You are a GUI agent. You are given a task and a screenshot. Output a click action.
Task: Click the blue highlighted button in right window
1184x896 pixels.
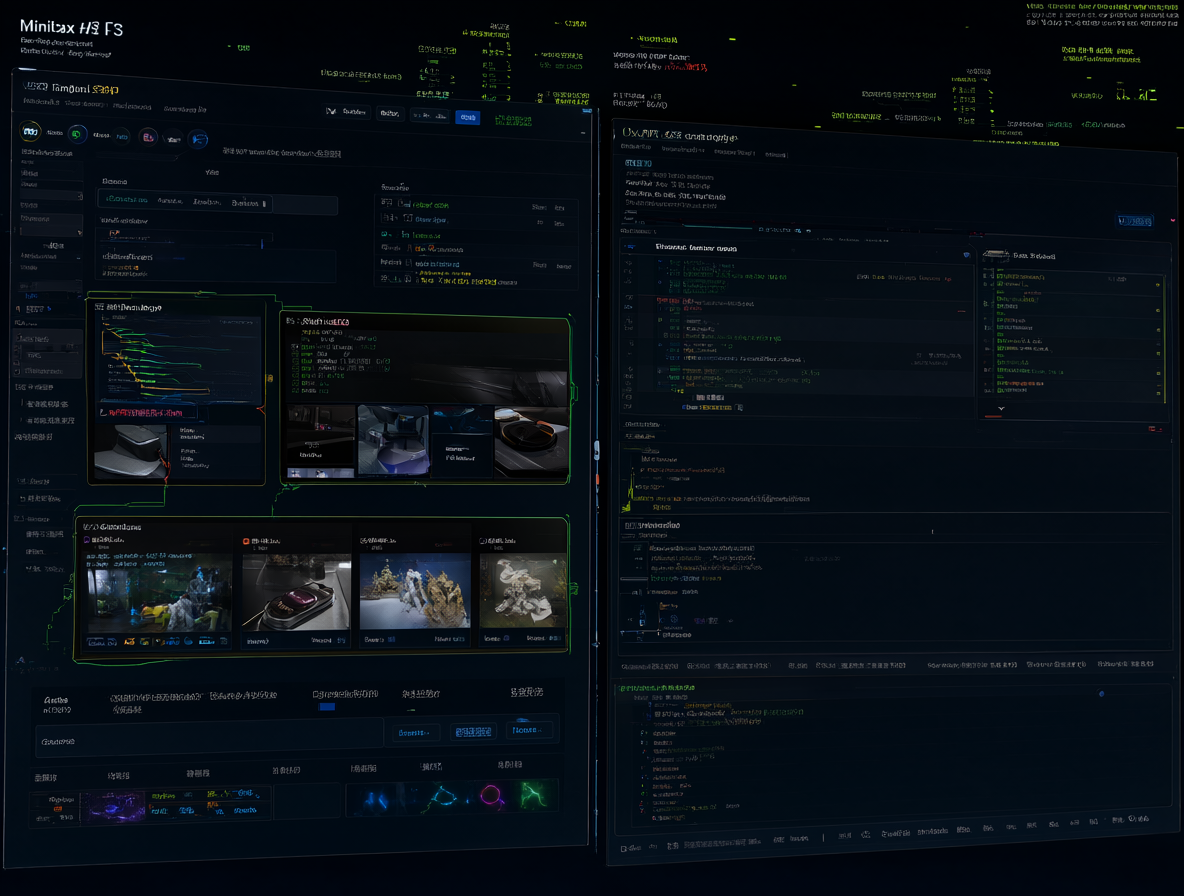click(1135, 221)
